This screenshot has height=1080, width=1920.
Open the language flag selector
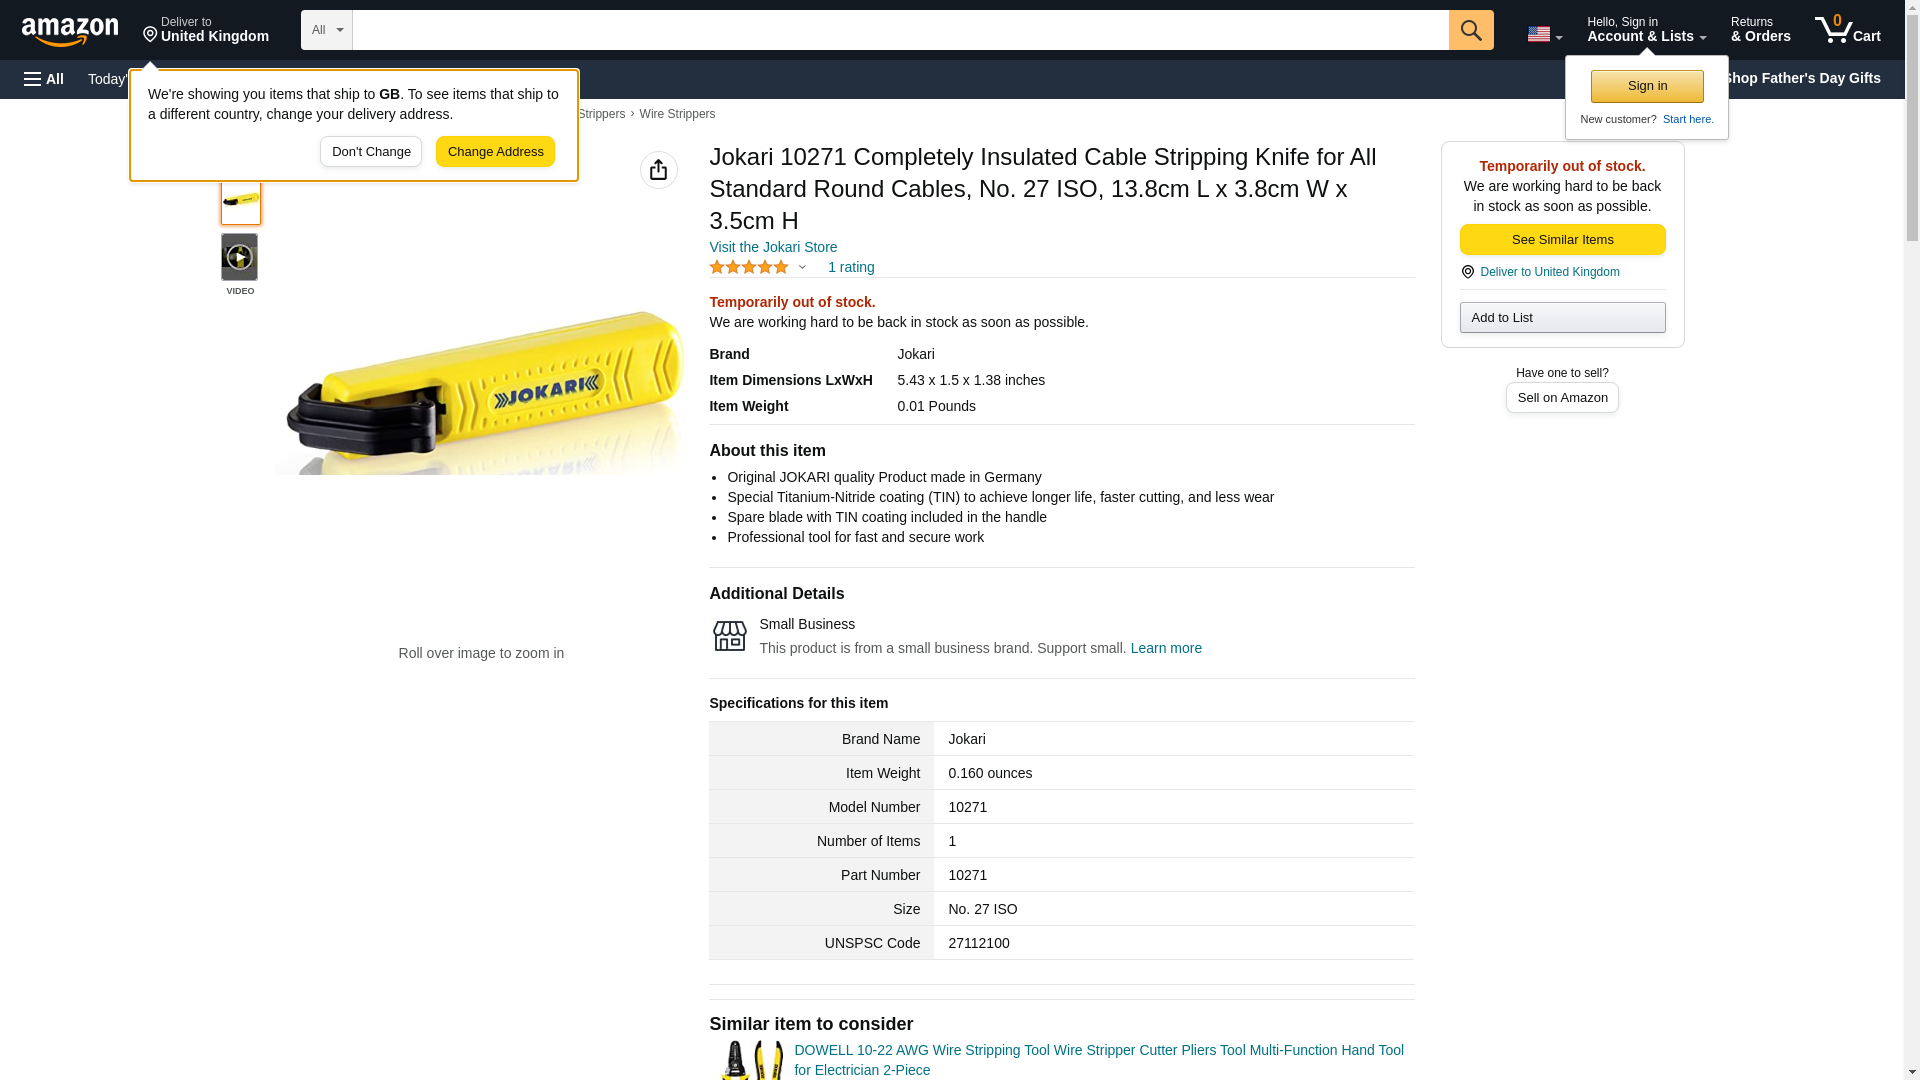pos(1543,34)
